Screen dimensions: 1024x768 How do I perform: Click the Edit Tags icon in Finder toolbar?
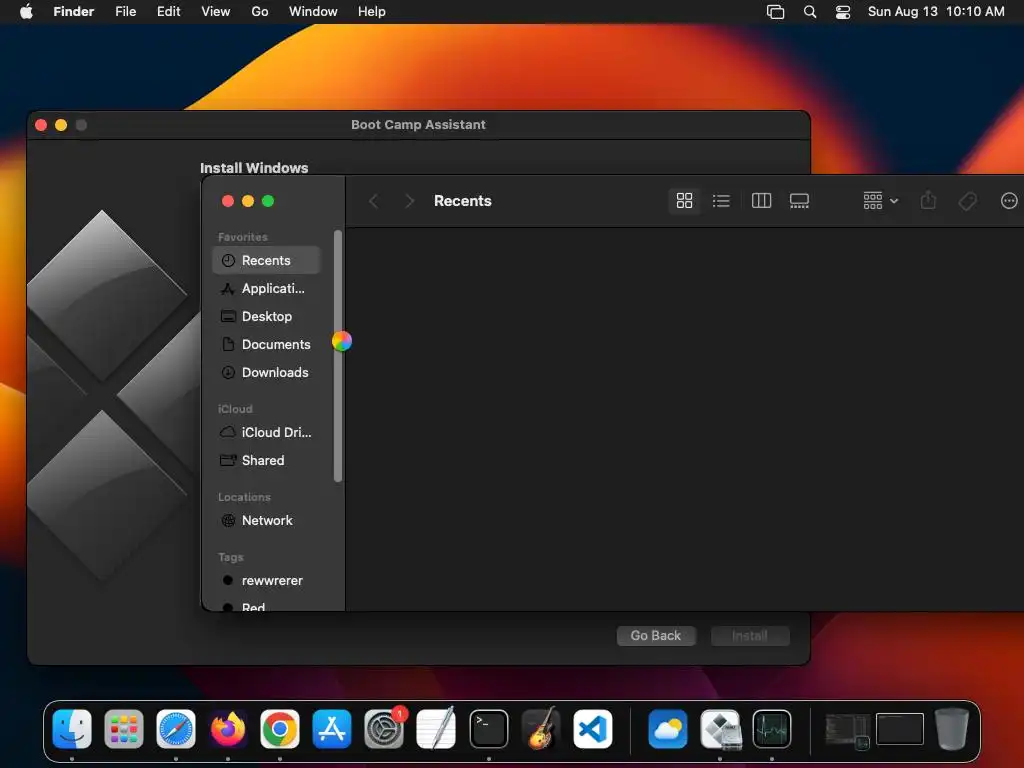[967, 200]
